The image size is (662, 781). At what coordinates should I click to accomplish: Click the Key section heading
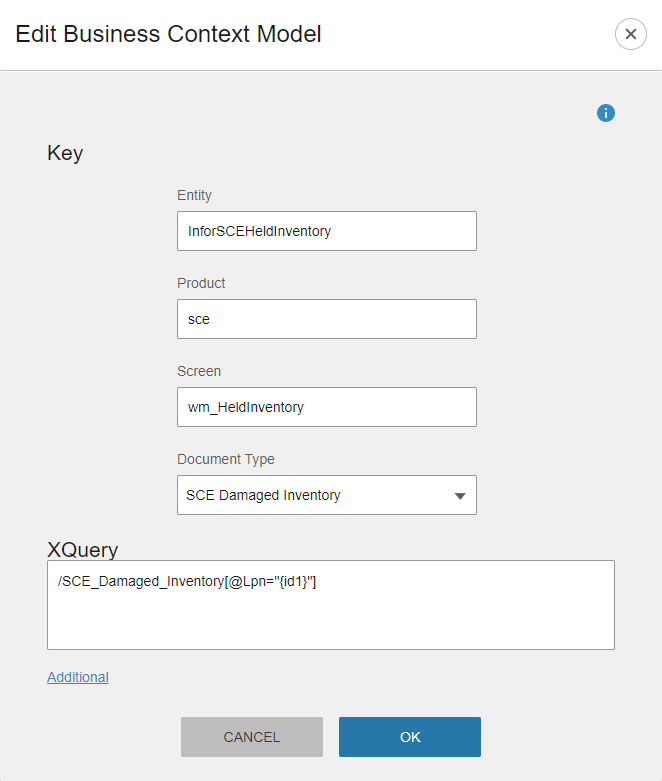65,153
